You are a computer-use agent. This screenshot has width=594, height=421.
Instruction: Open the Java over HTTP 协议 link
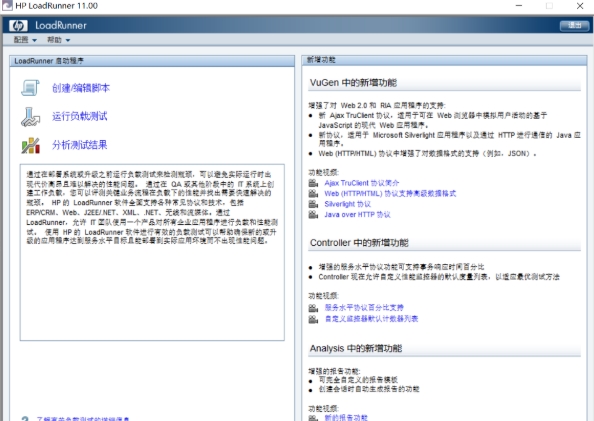[357, 214]
